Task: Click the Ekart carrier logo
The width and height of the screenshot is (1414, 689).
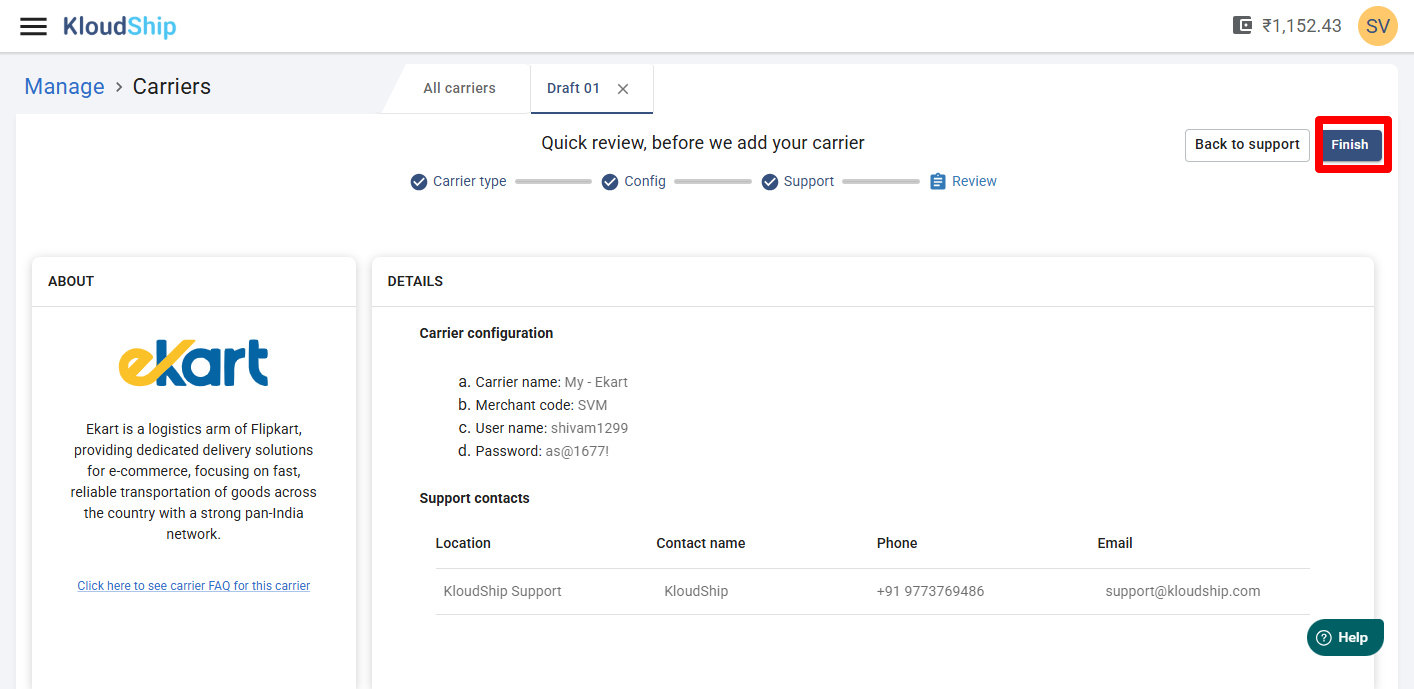Action: 194,363
